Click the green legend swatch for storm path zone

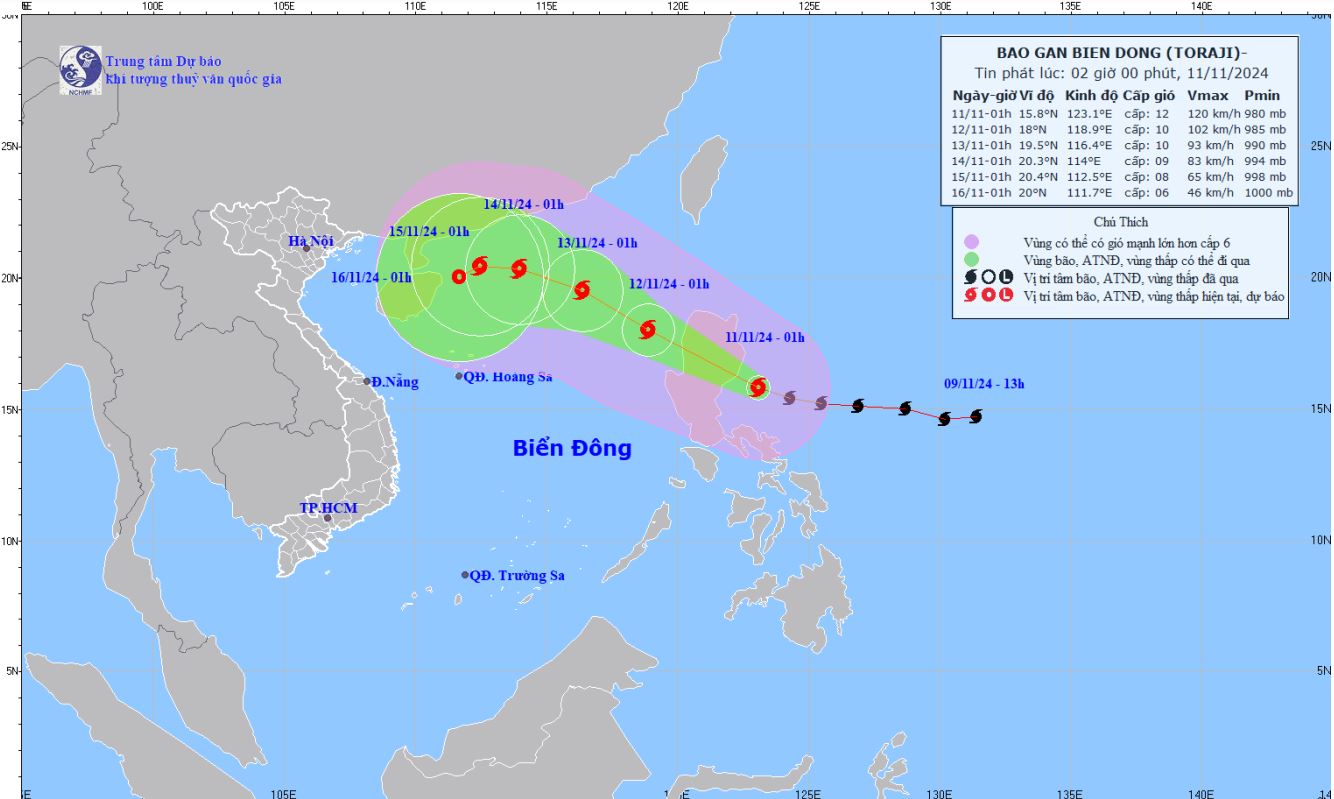coord(971,260)
